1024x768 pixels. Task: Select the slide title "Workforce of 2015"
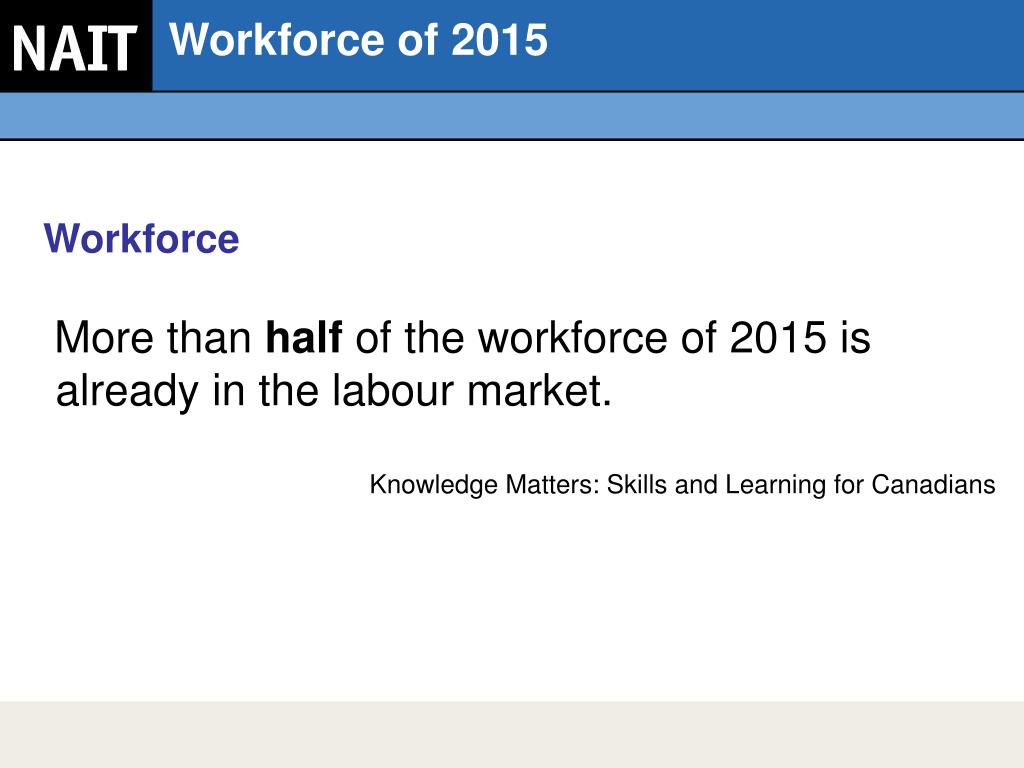[x=358, y=40]
